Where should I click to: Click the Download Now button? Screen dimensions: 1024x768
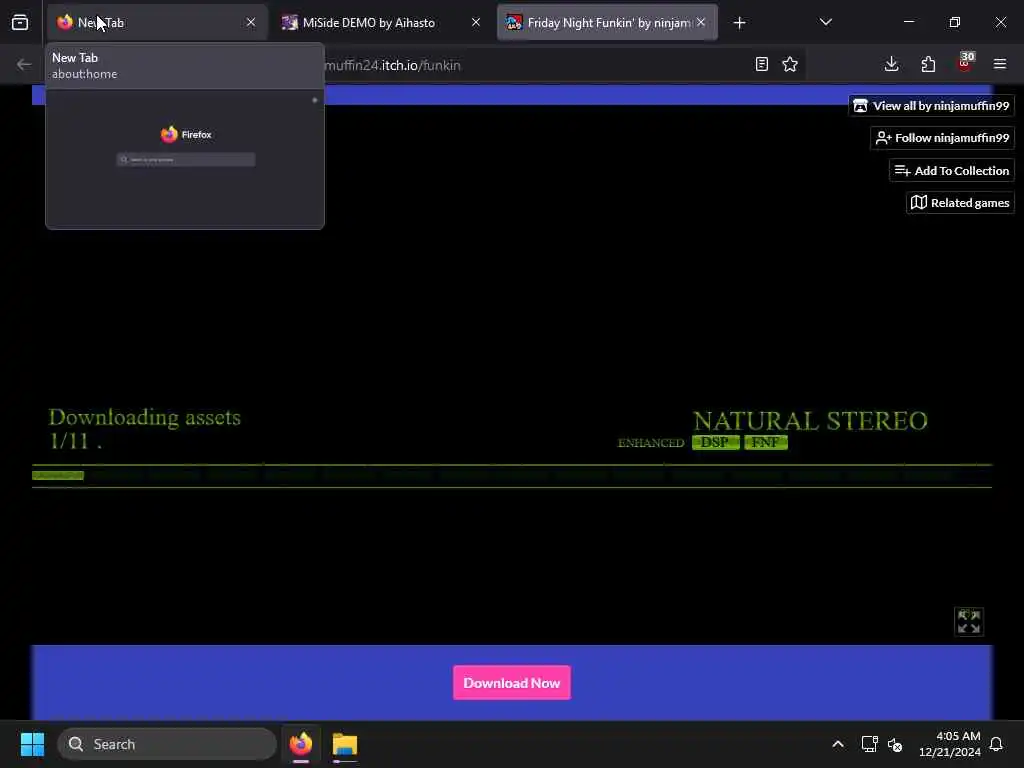pos(512,682)
